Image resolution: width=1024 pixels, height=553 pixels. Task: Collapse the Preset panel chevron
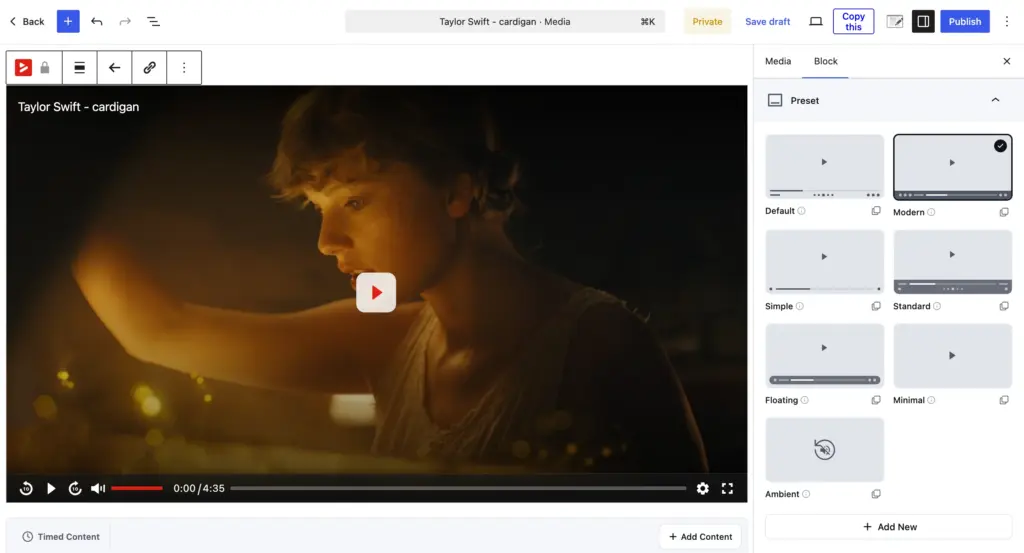coord(995,100)
